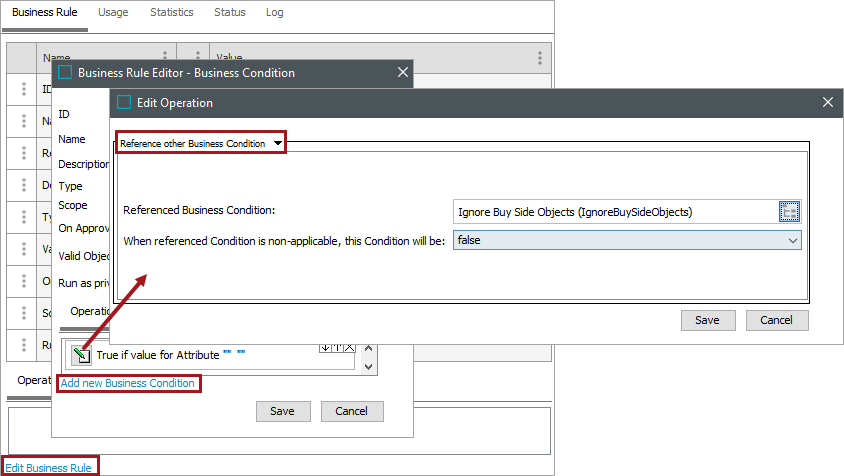Screen dimensions: 844x476
Task: Remove the condition with its X icon
Action: point(349,347)
